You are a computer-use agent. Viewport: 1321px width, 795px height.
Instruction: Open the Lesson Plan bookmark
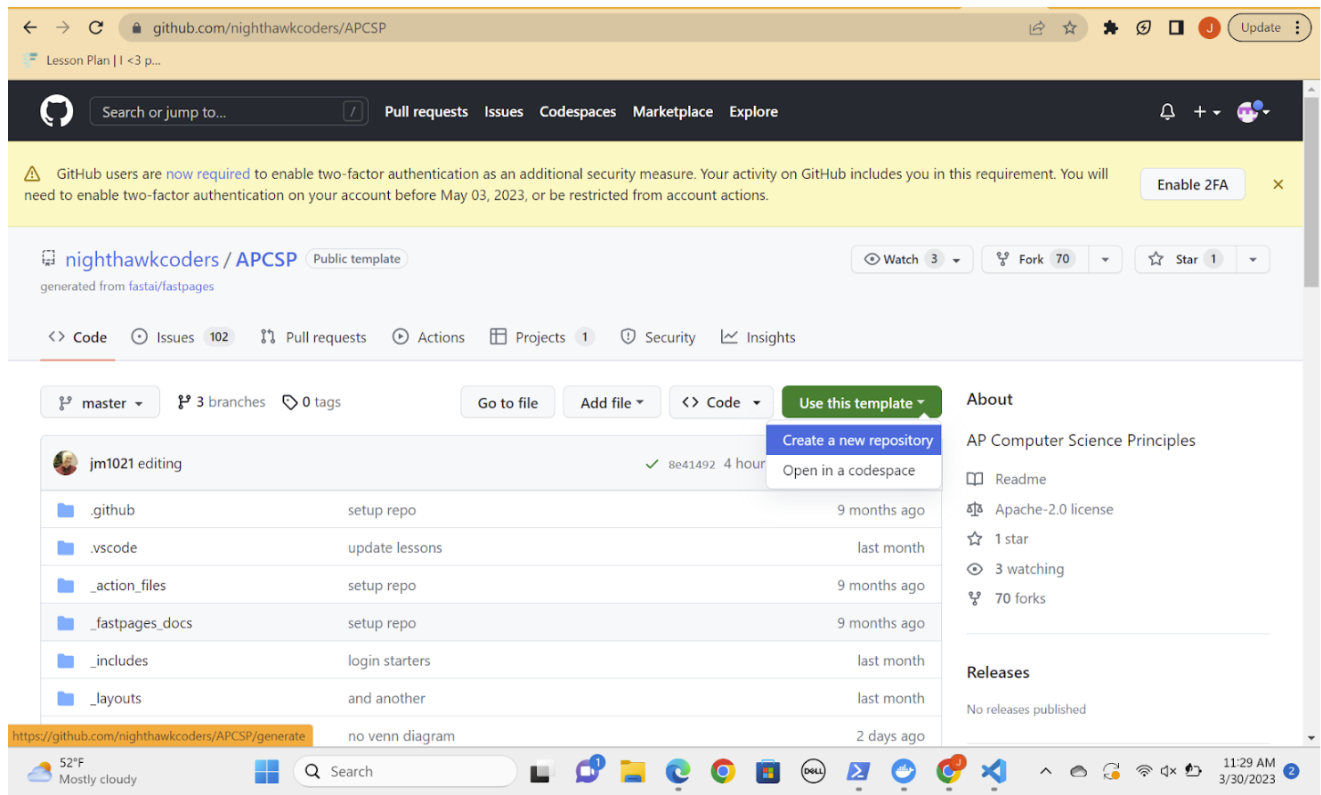tap(92, 60)
